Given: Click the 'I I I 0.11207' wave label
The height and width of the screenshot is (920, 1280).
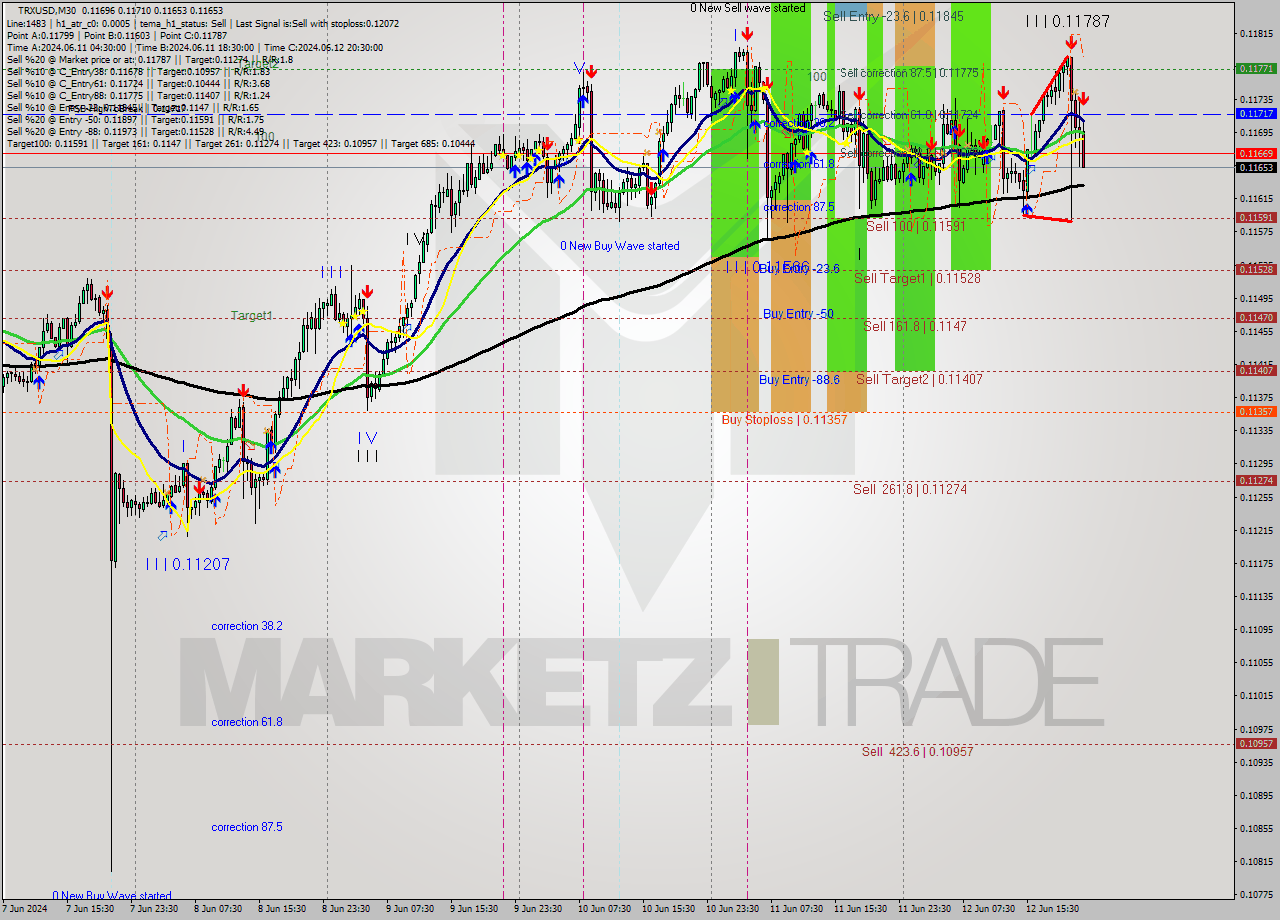Looking at the screenshot, I should click(x=188, y=565).
